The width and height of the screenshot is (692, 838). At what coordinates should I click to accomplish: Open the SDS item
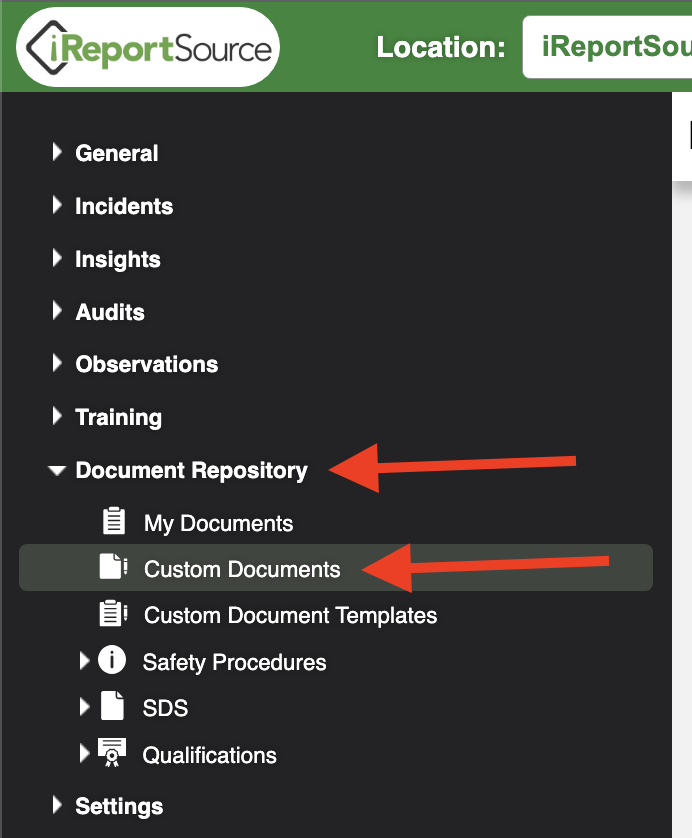click(165, 708)
